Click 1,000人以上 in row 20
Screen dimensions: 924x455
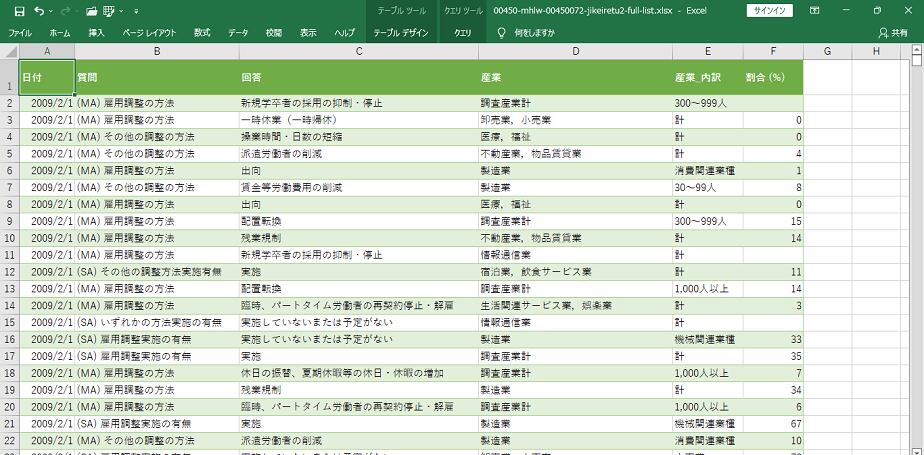click(708, 407)
